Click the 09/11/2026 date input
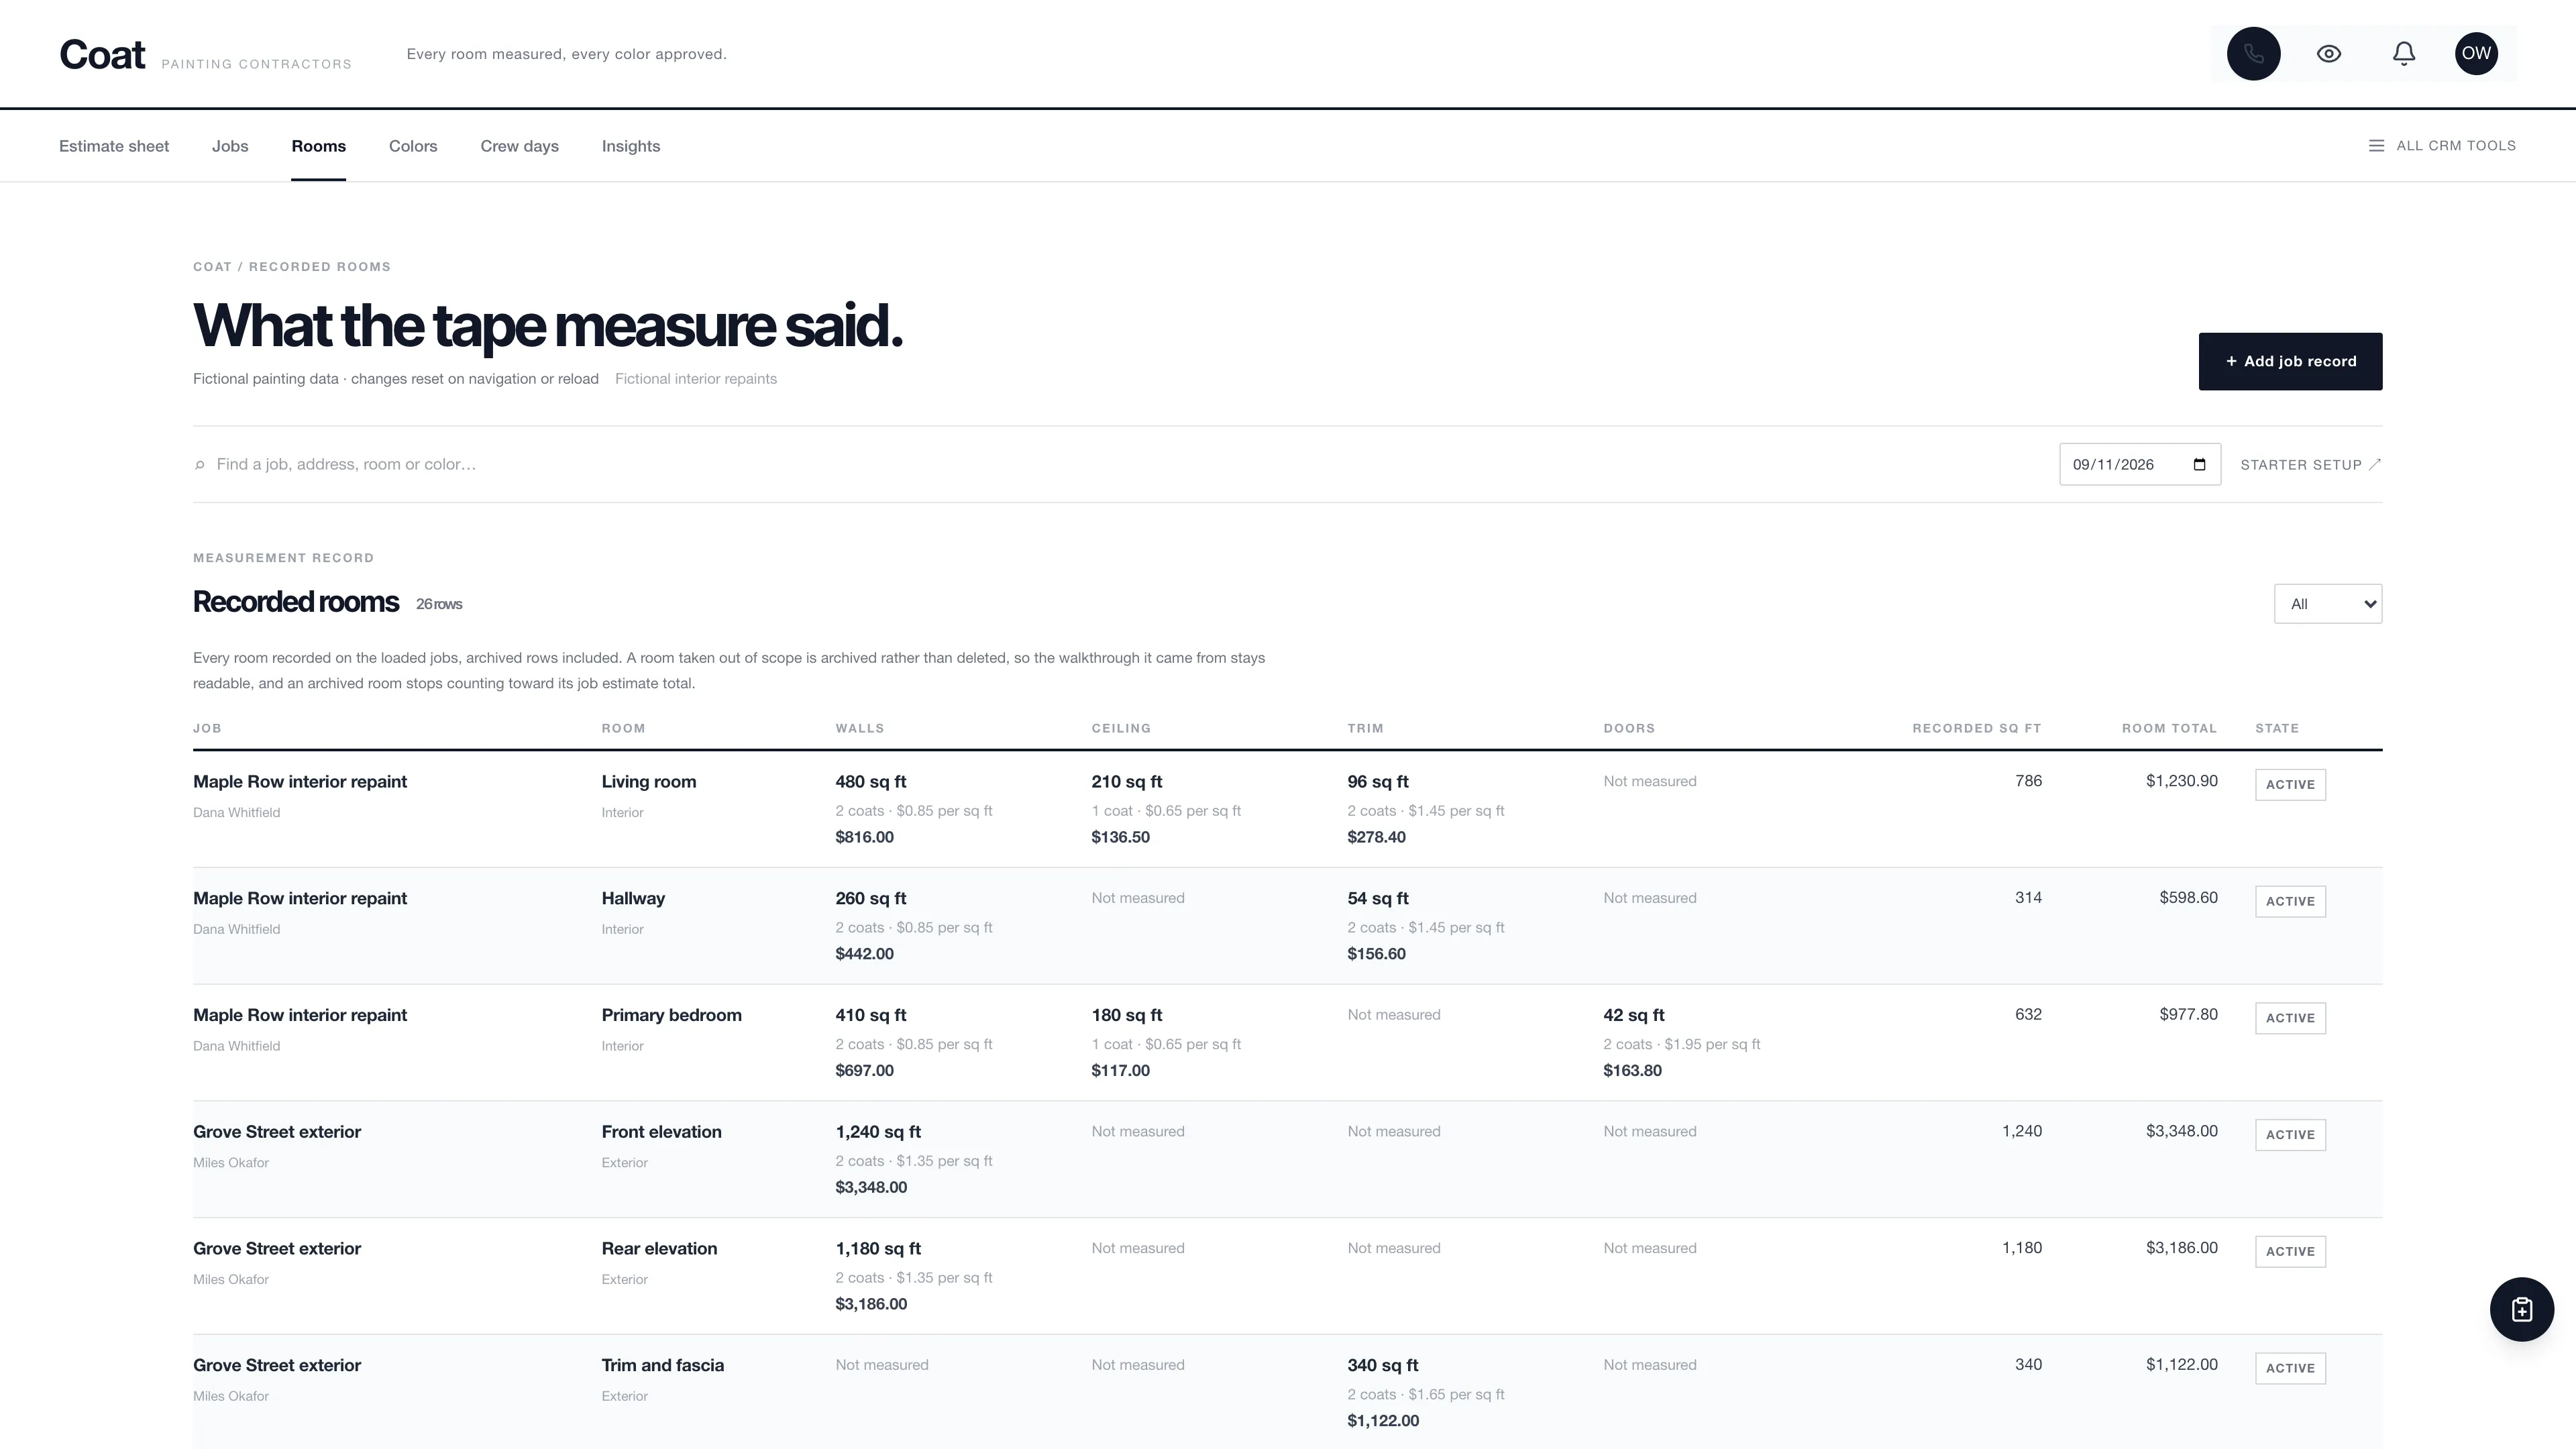This screenshot has width=2576, height=1449. 2140,464
